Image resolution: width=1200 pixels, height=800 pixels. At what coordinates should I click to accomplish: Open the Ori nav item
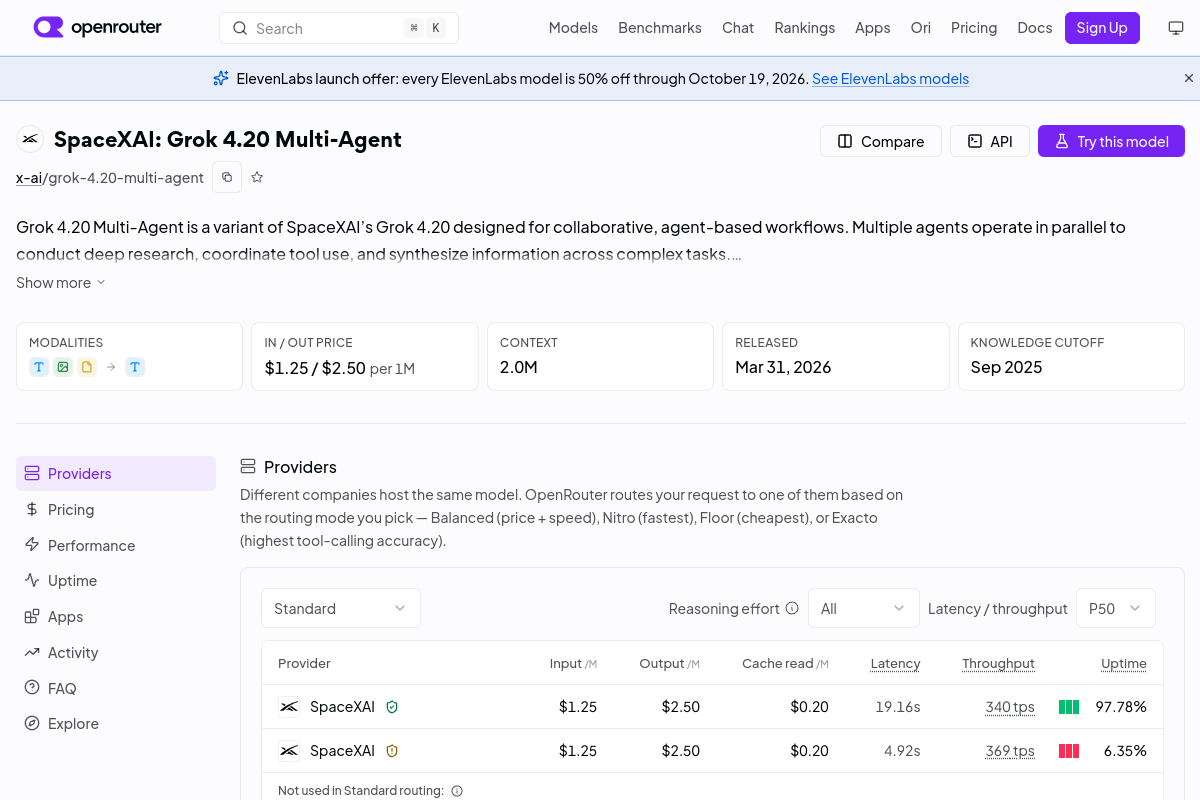(921, 28)
